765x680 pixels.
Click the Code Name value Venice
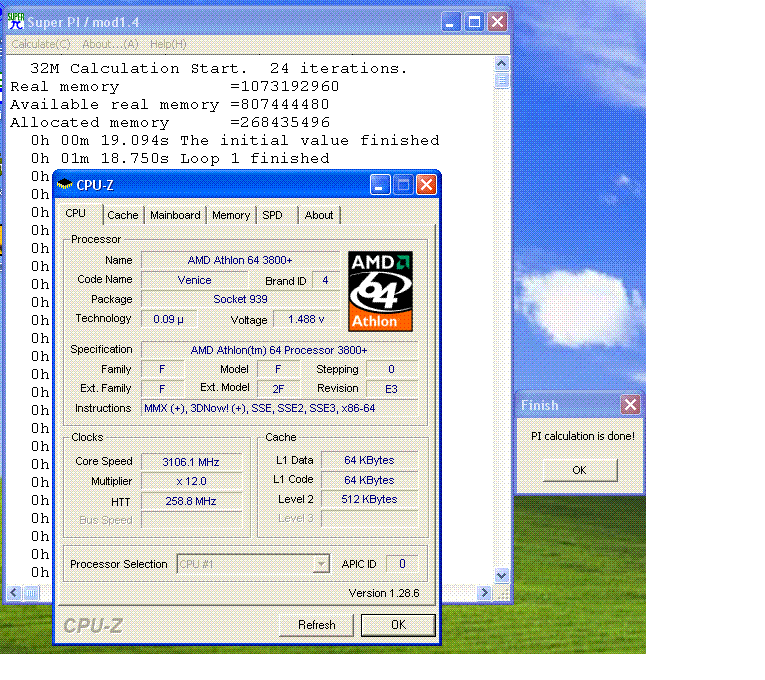click(x=194, y=280)
